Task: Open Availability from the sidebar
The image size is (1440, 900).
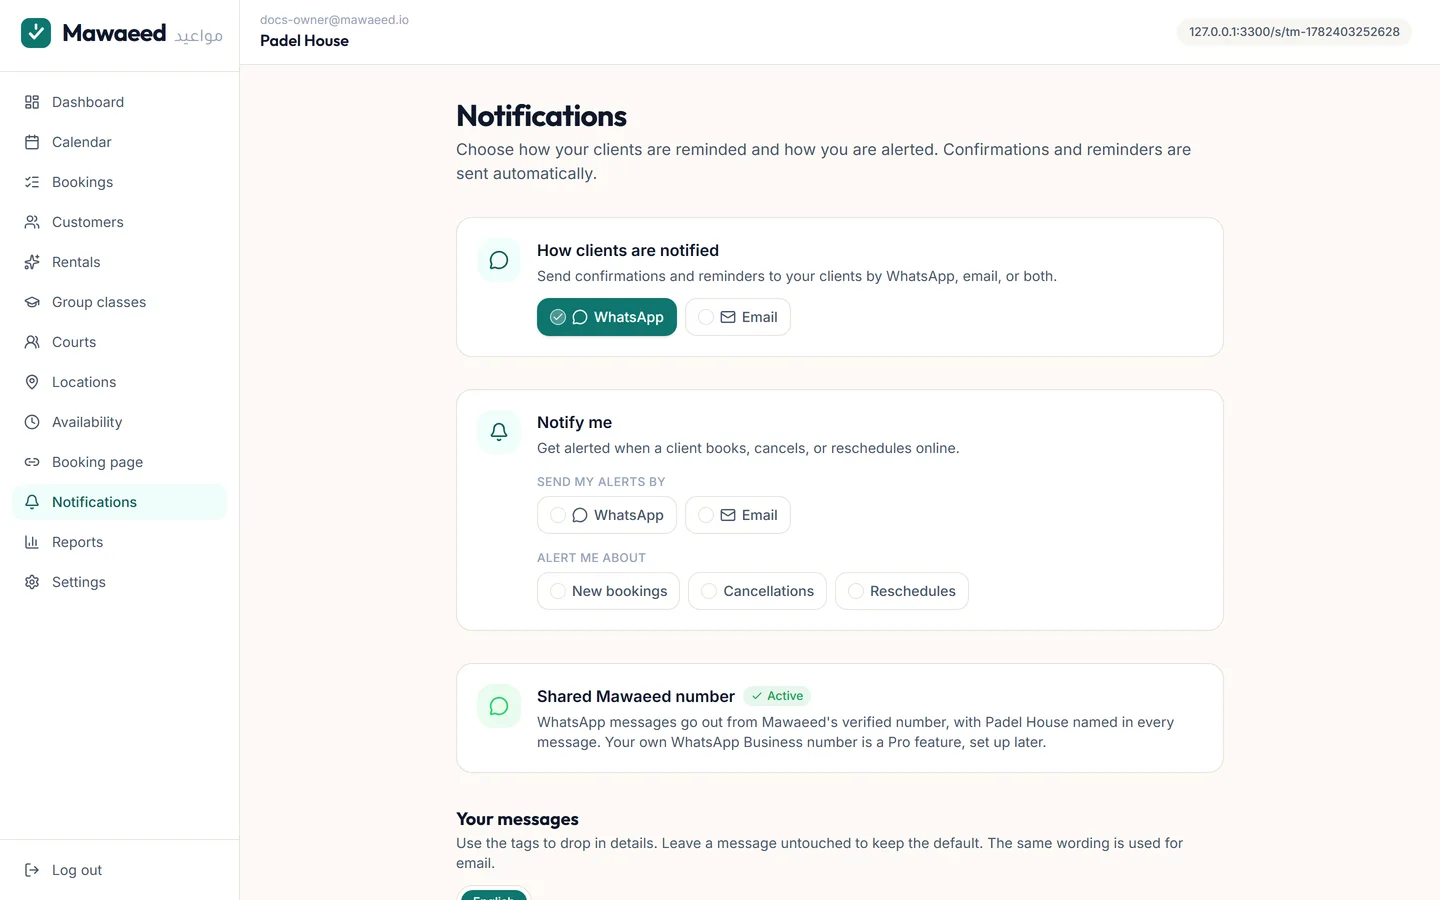Action: point(120,422)
